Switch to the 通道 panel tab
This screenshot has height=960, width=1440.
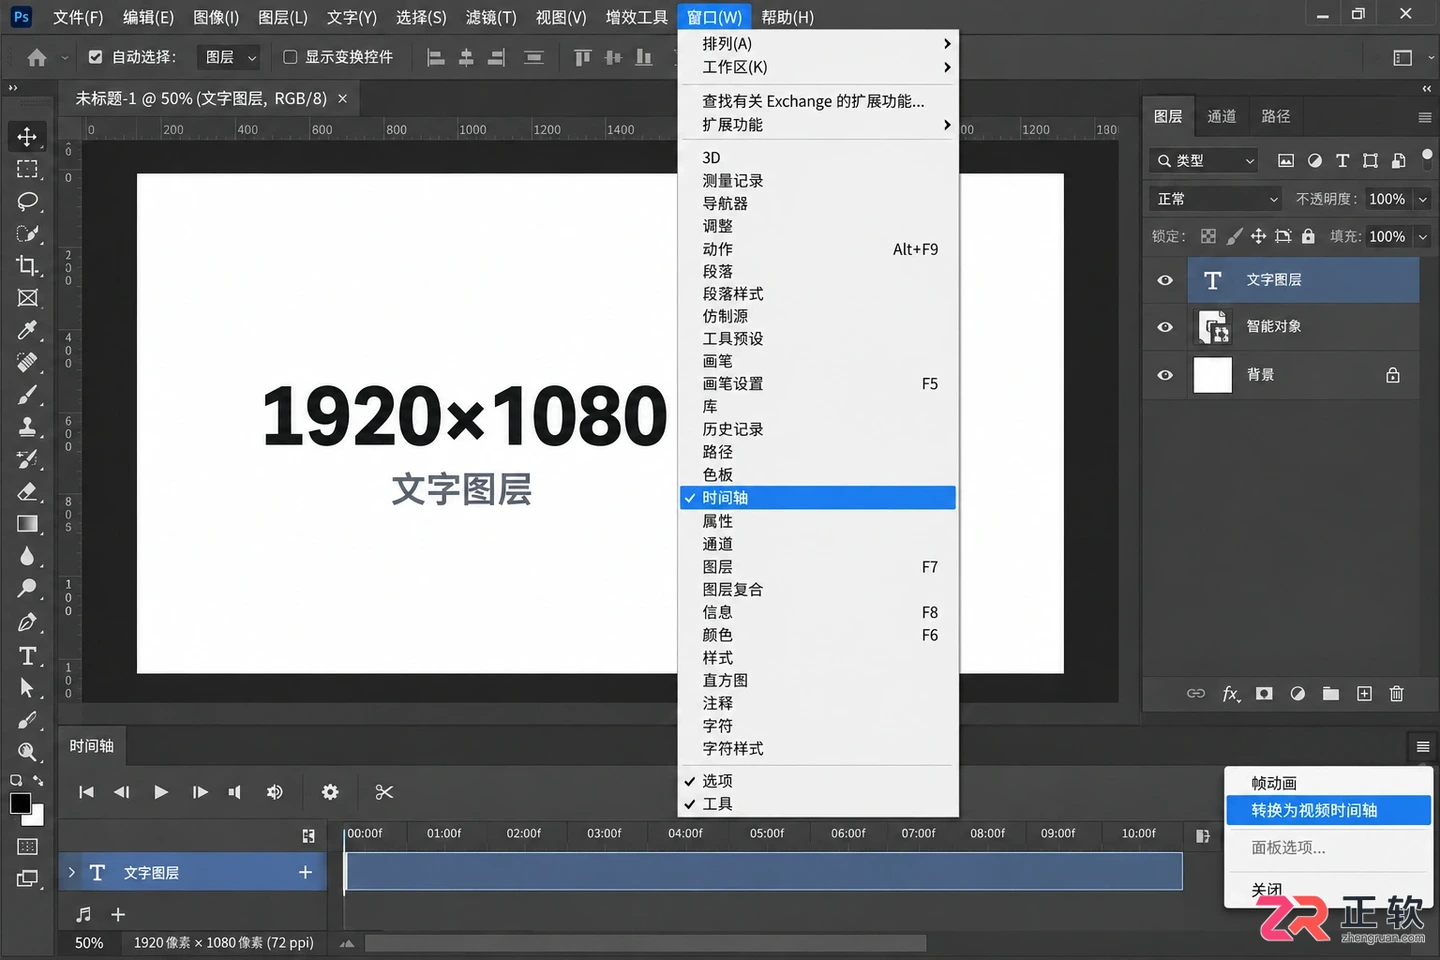(1221, 116)
